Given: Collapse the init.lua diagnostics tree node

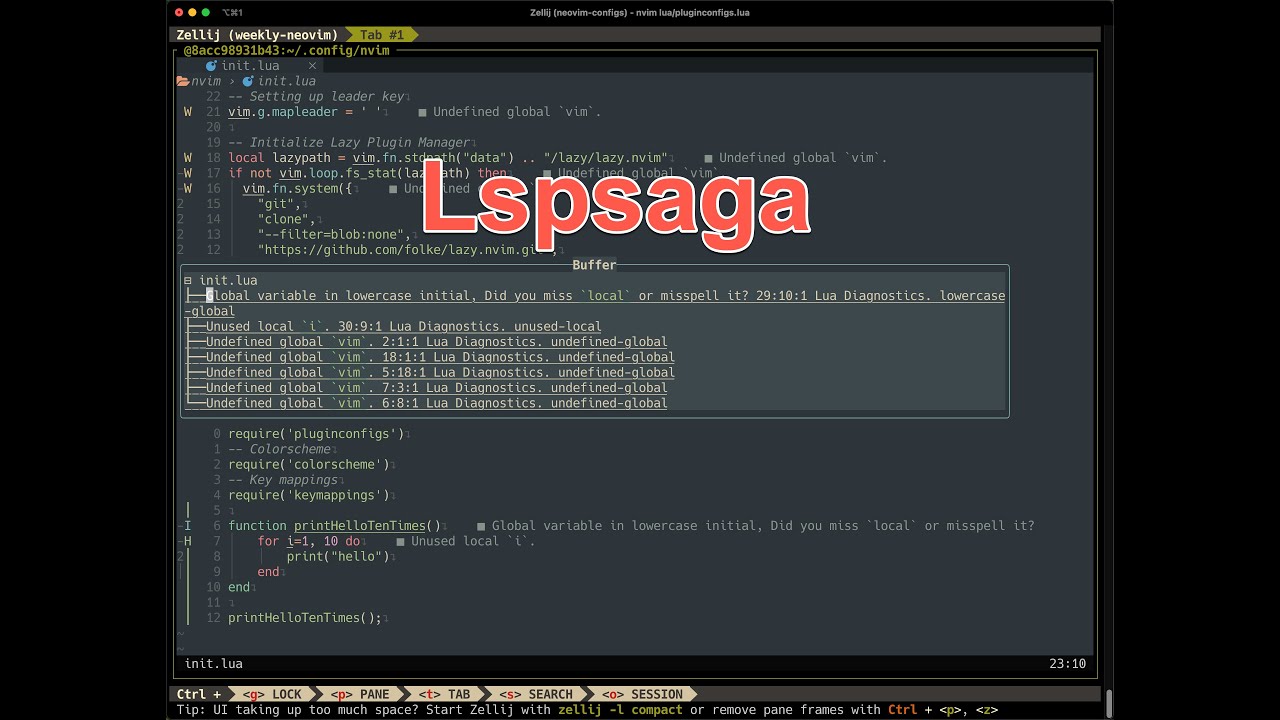Looking at the screenshot, I should tap(188, 281).
